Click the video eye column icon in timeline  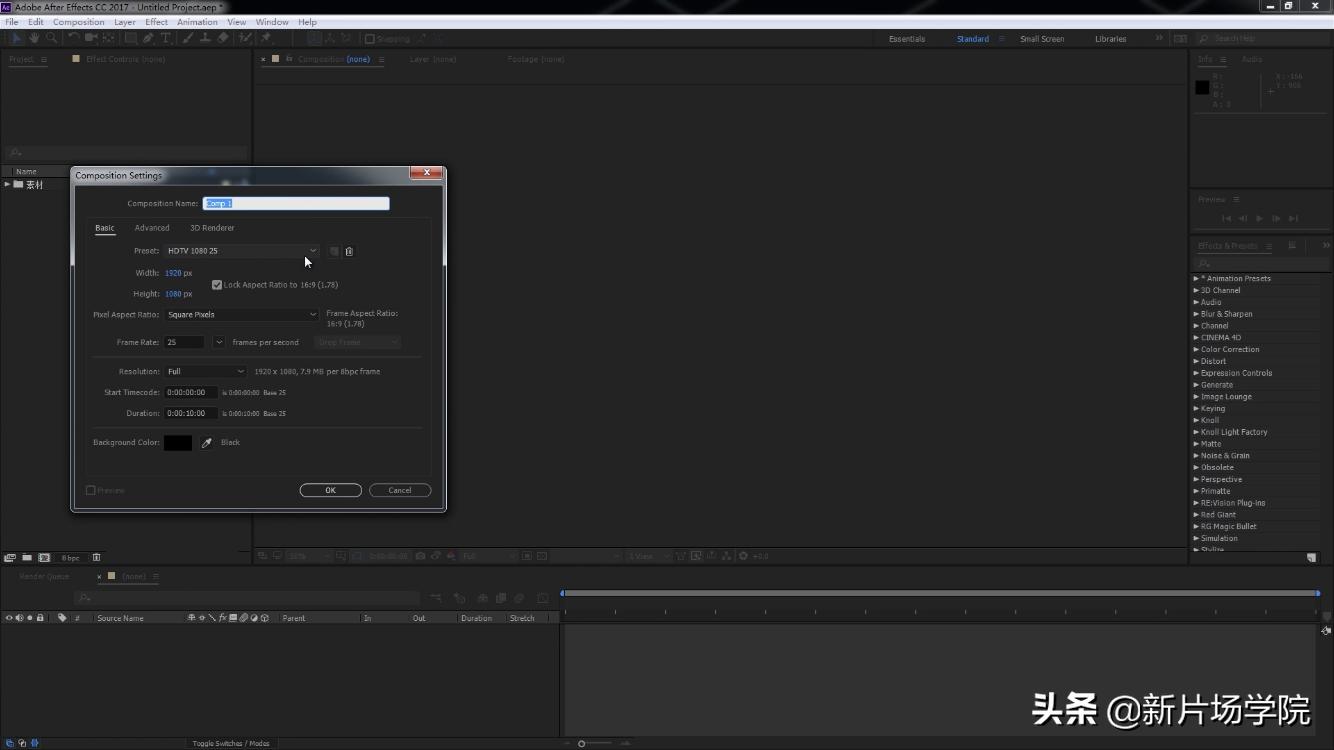tap(9, 618)
